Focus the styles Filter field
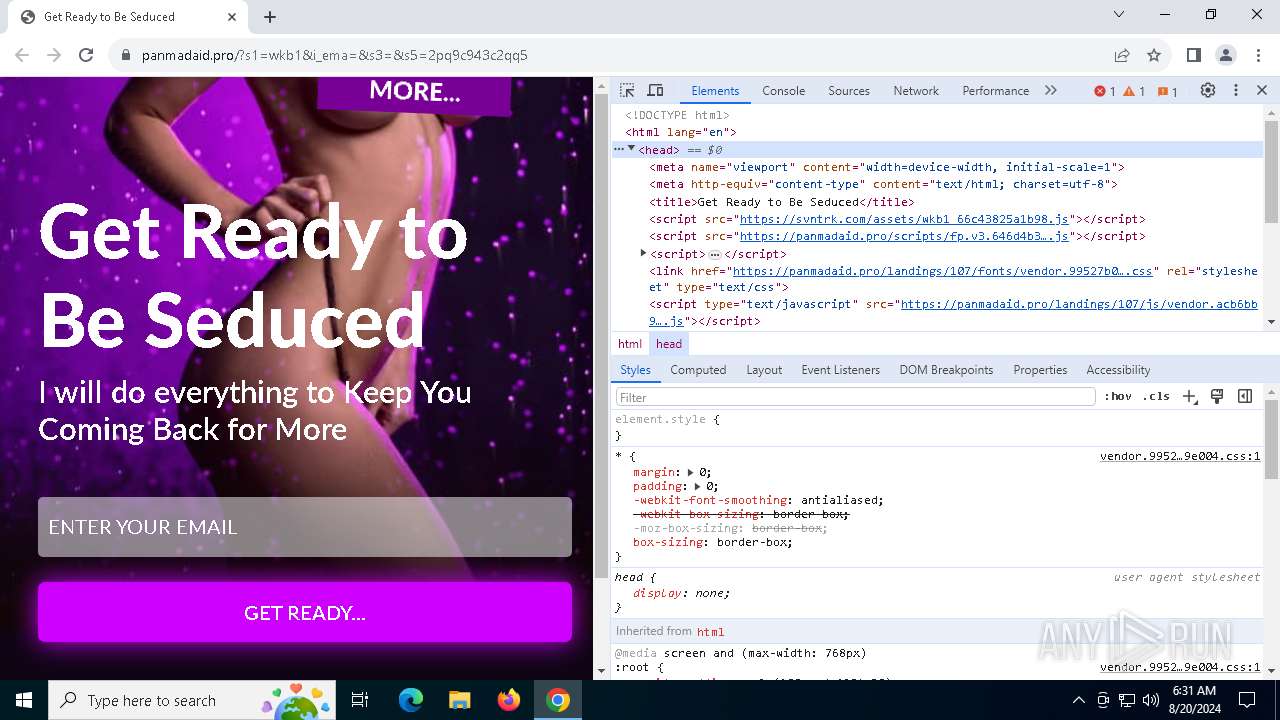 click(856, 397)
